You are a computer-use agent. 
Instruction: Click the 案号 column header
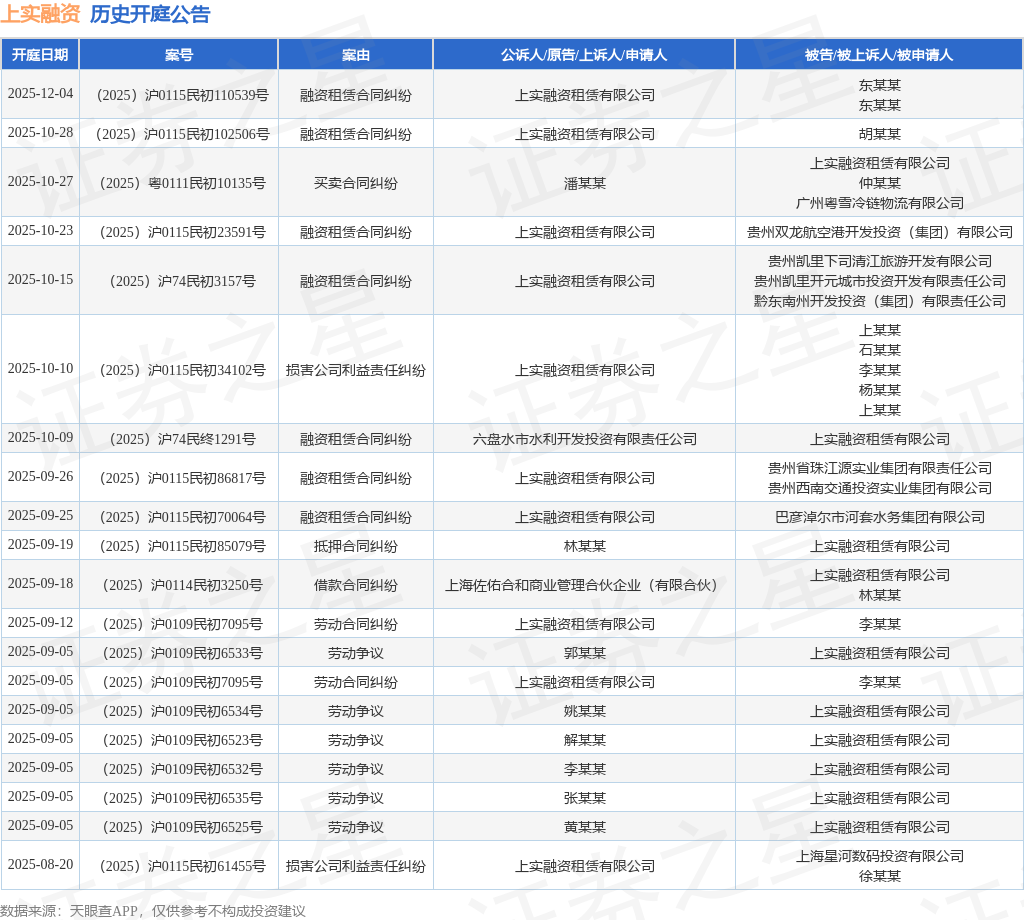point(179,55)
